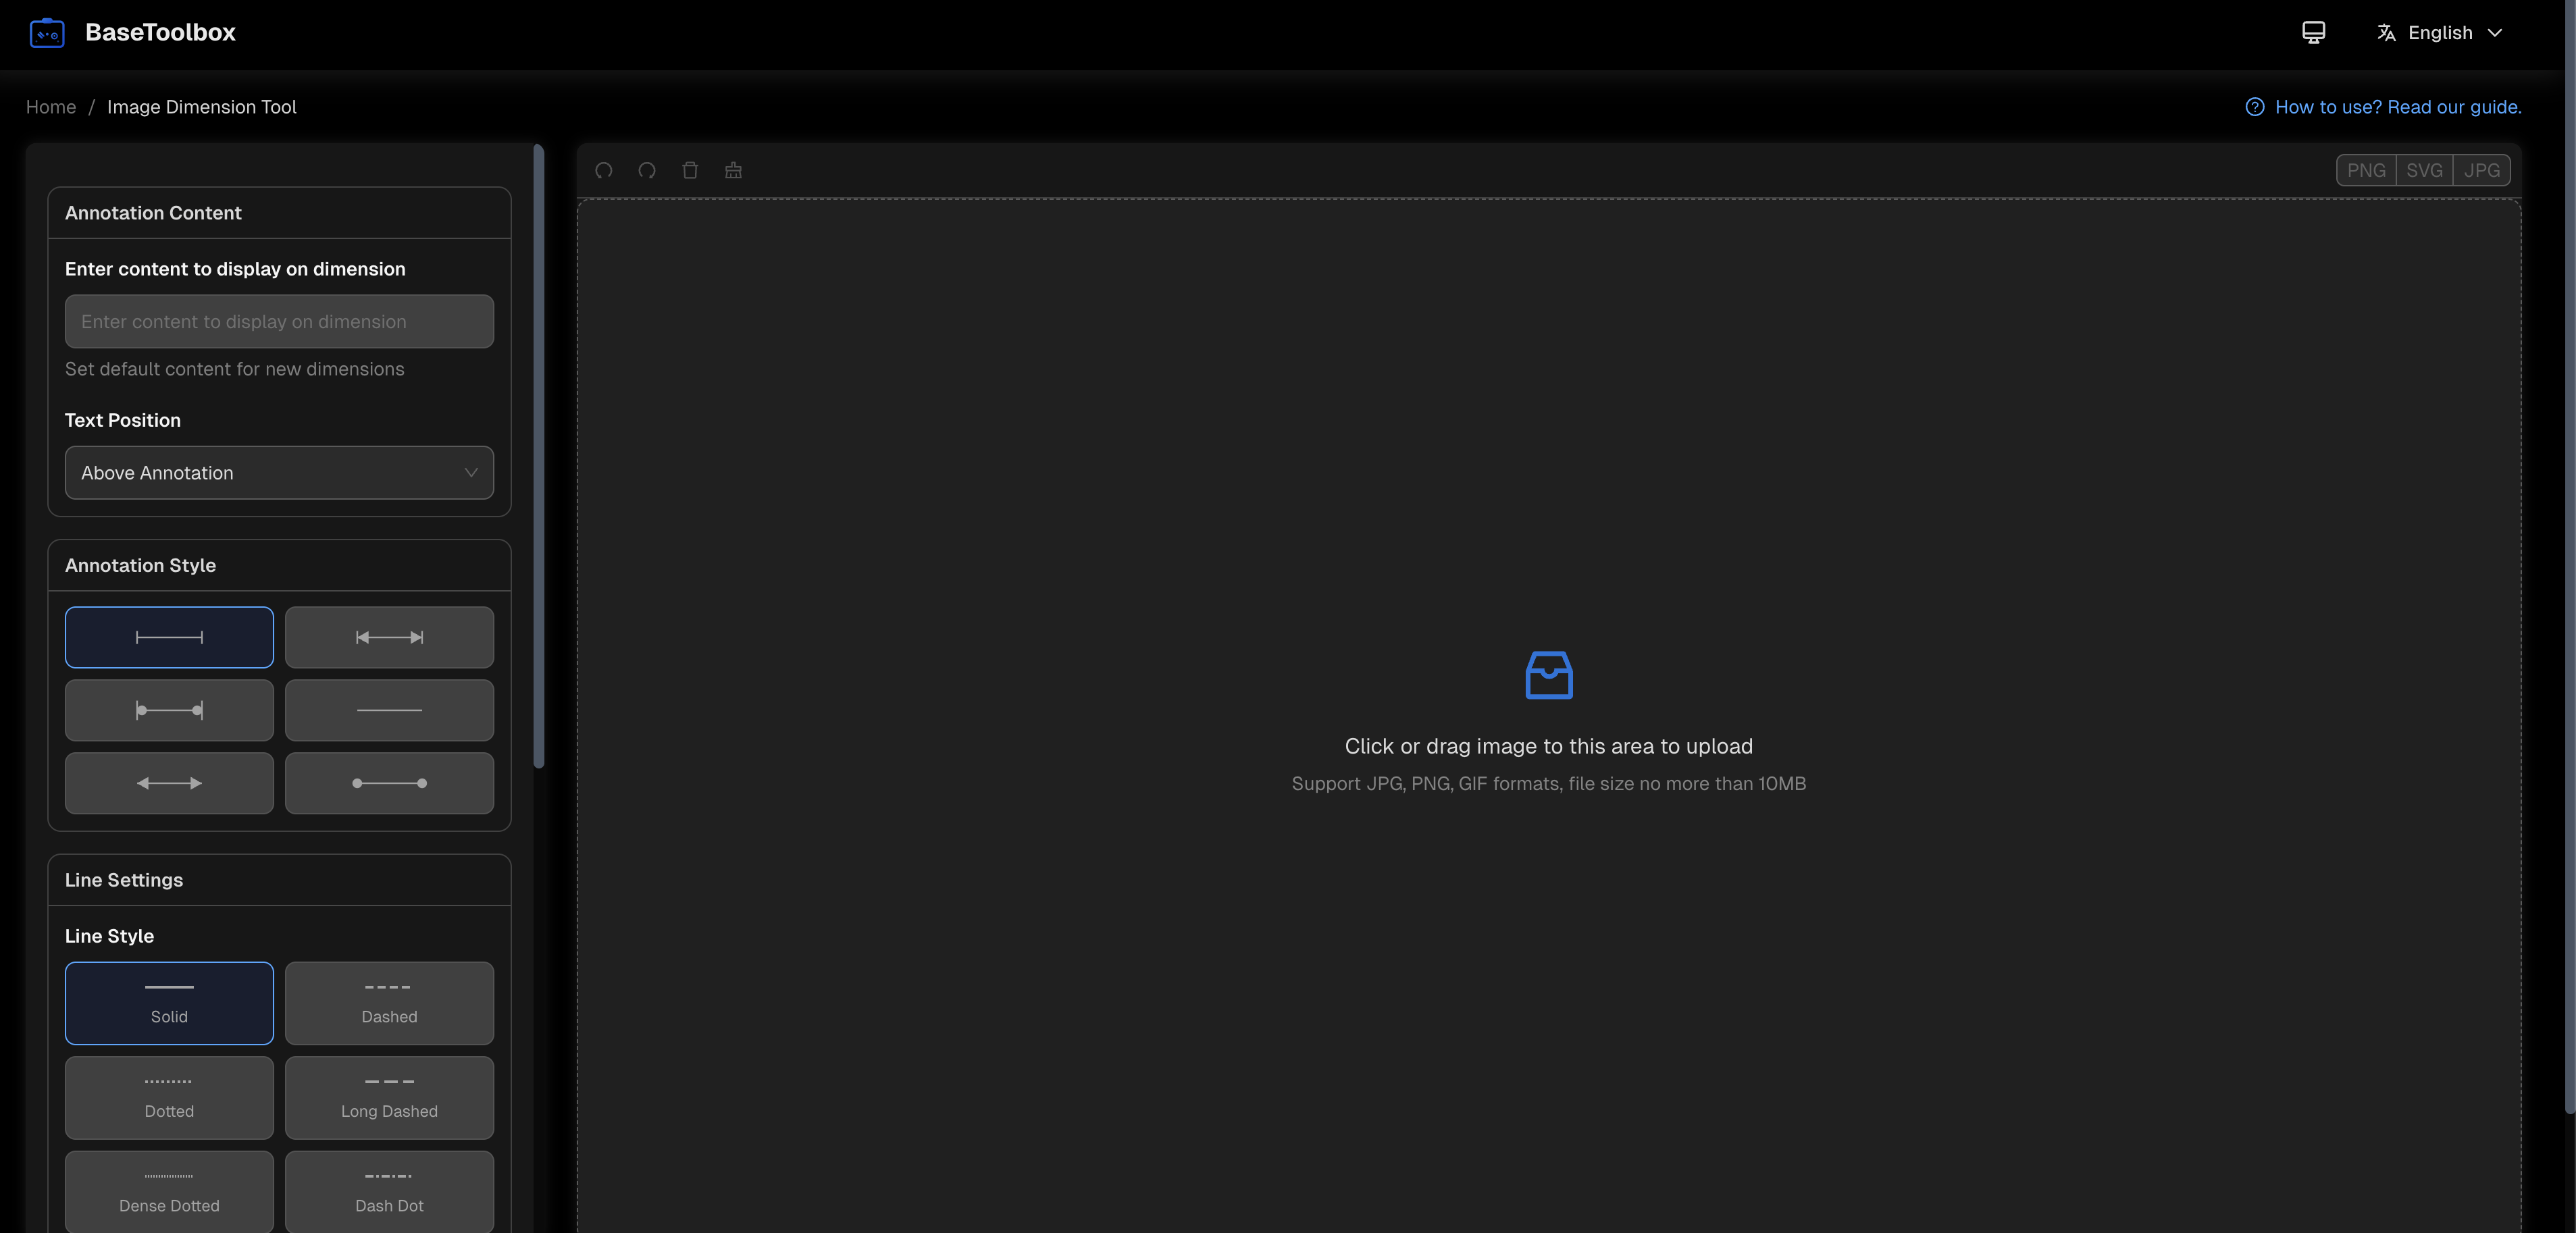Open the Text Position dropdown
The height and width of the screenshot is (1233, 2576).
coord(278,472)
